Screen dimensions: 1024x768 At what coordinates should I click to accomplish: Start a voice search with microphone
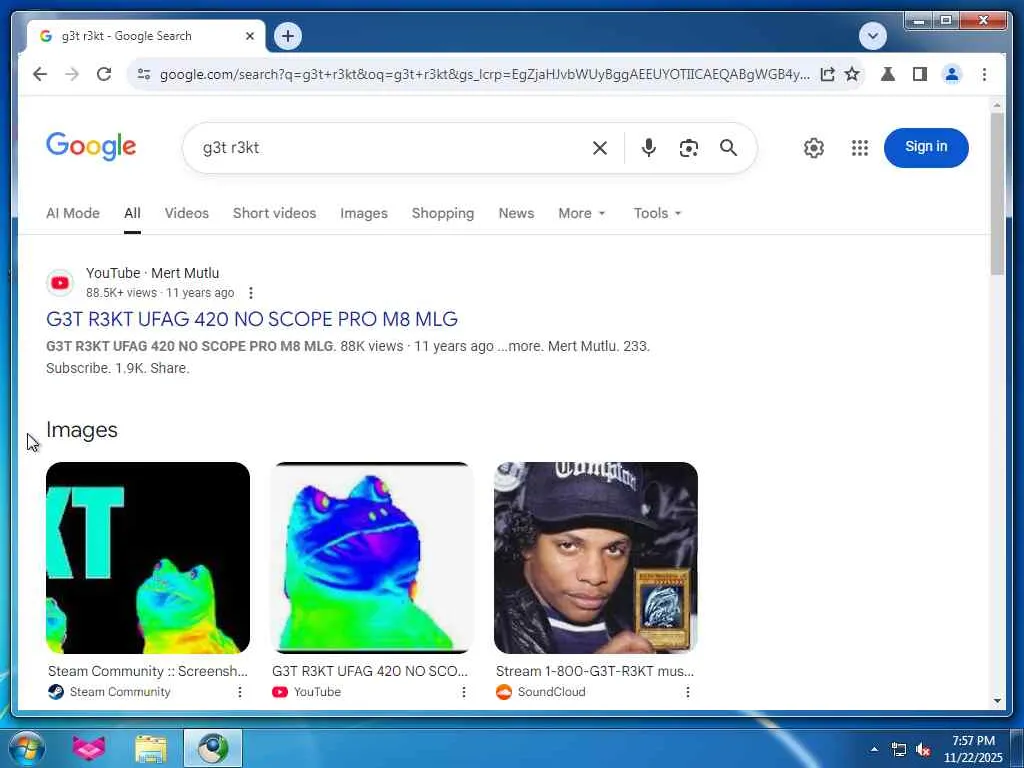pos(648,148)
